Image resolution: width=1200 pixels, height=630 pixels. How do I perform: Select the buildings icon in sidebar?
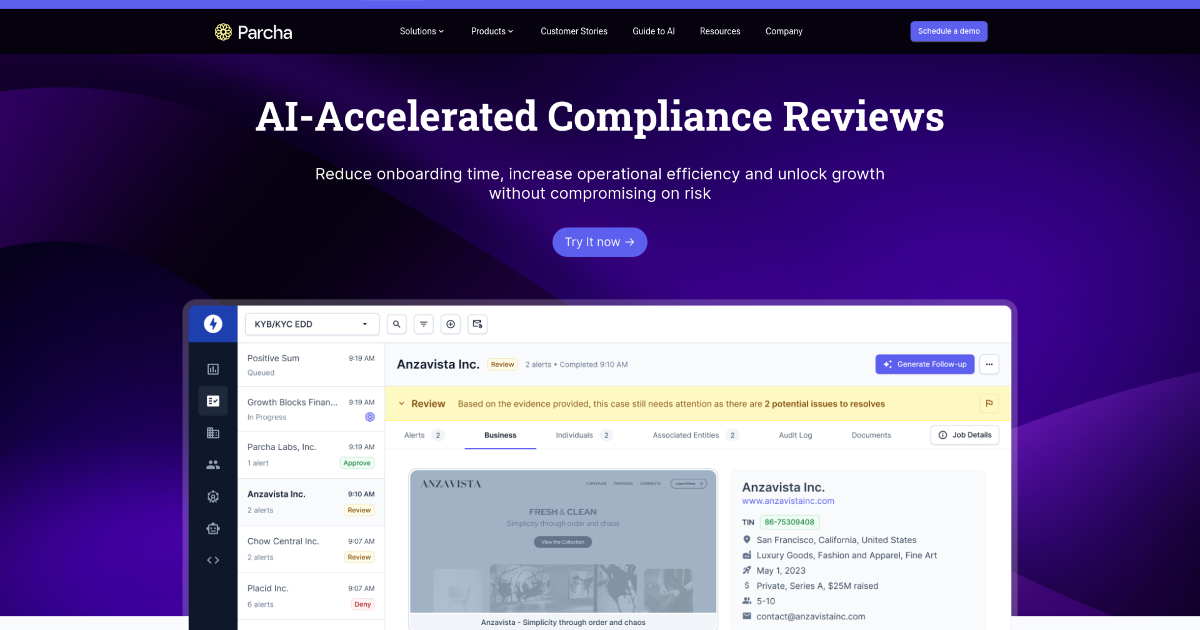(x=213, y=433)
